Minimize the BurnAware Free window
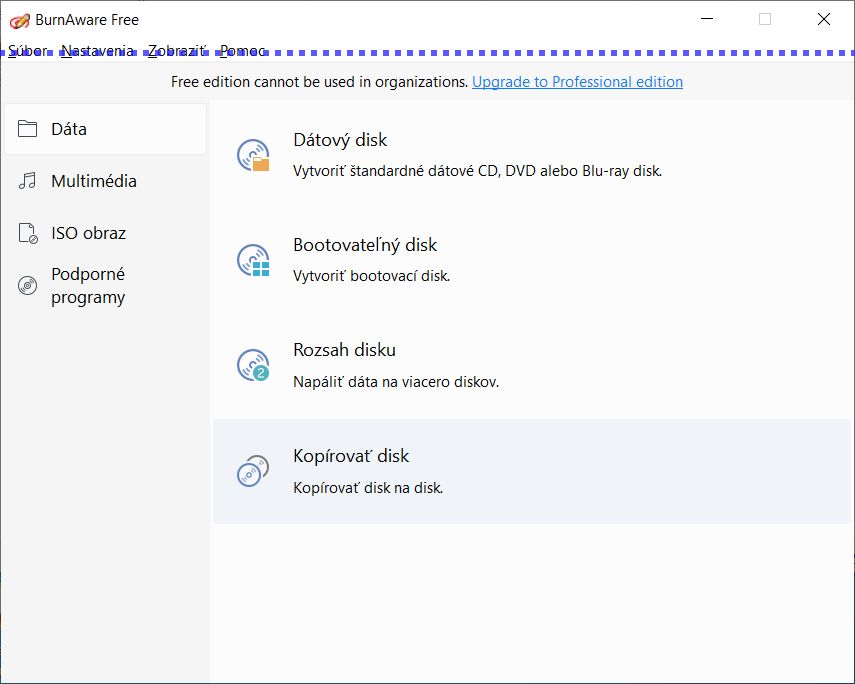 (x=707, y=19)
